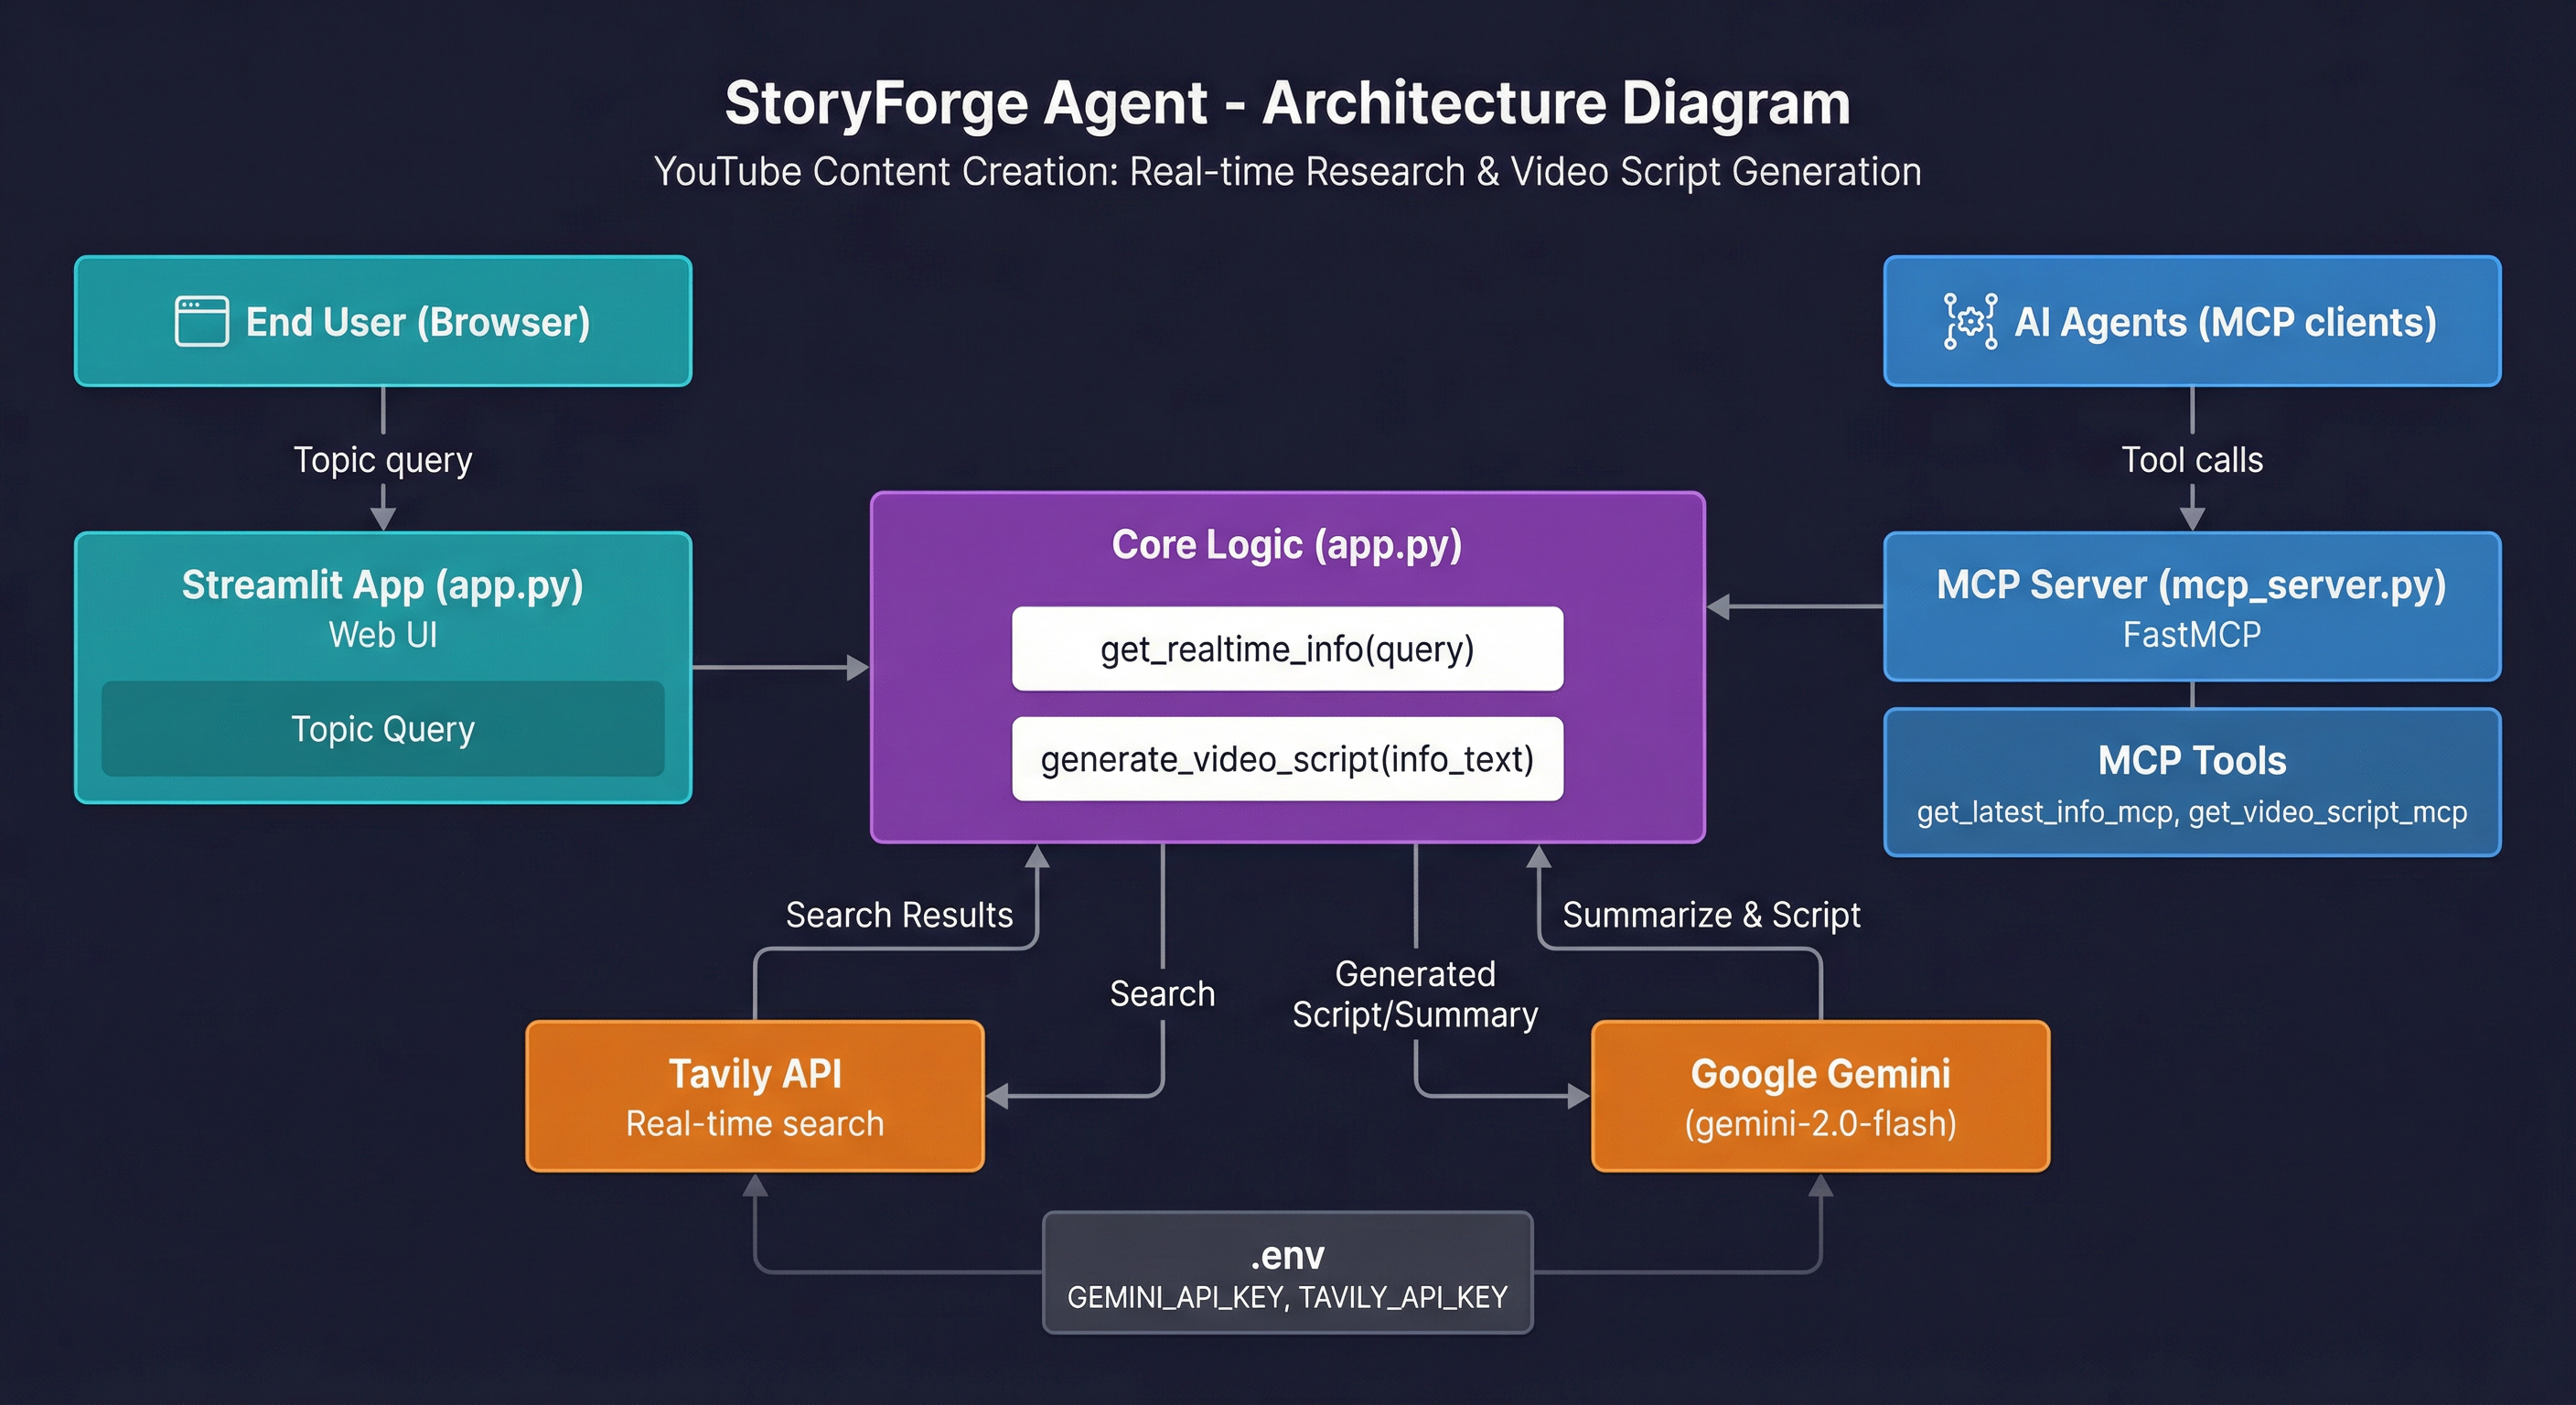Click the Tool calls arrow label
The height and width of the screenshot is (1405, 2576).
(2191, 459)
